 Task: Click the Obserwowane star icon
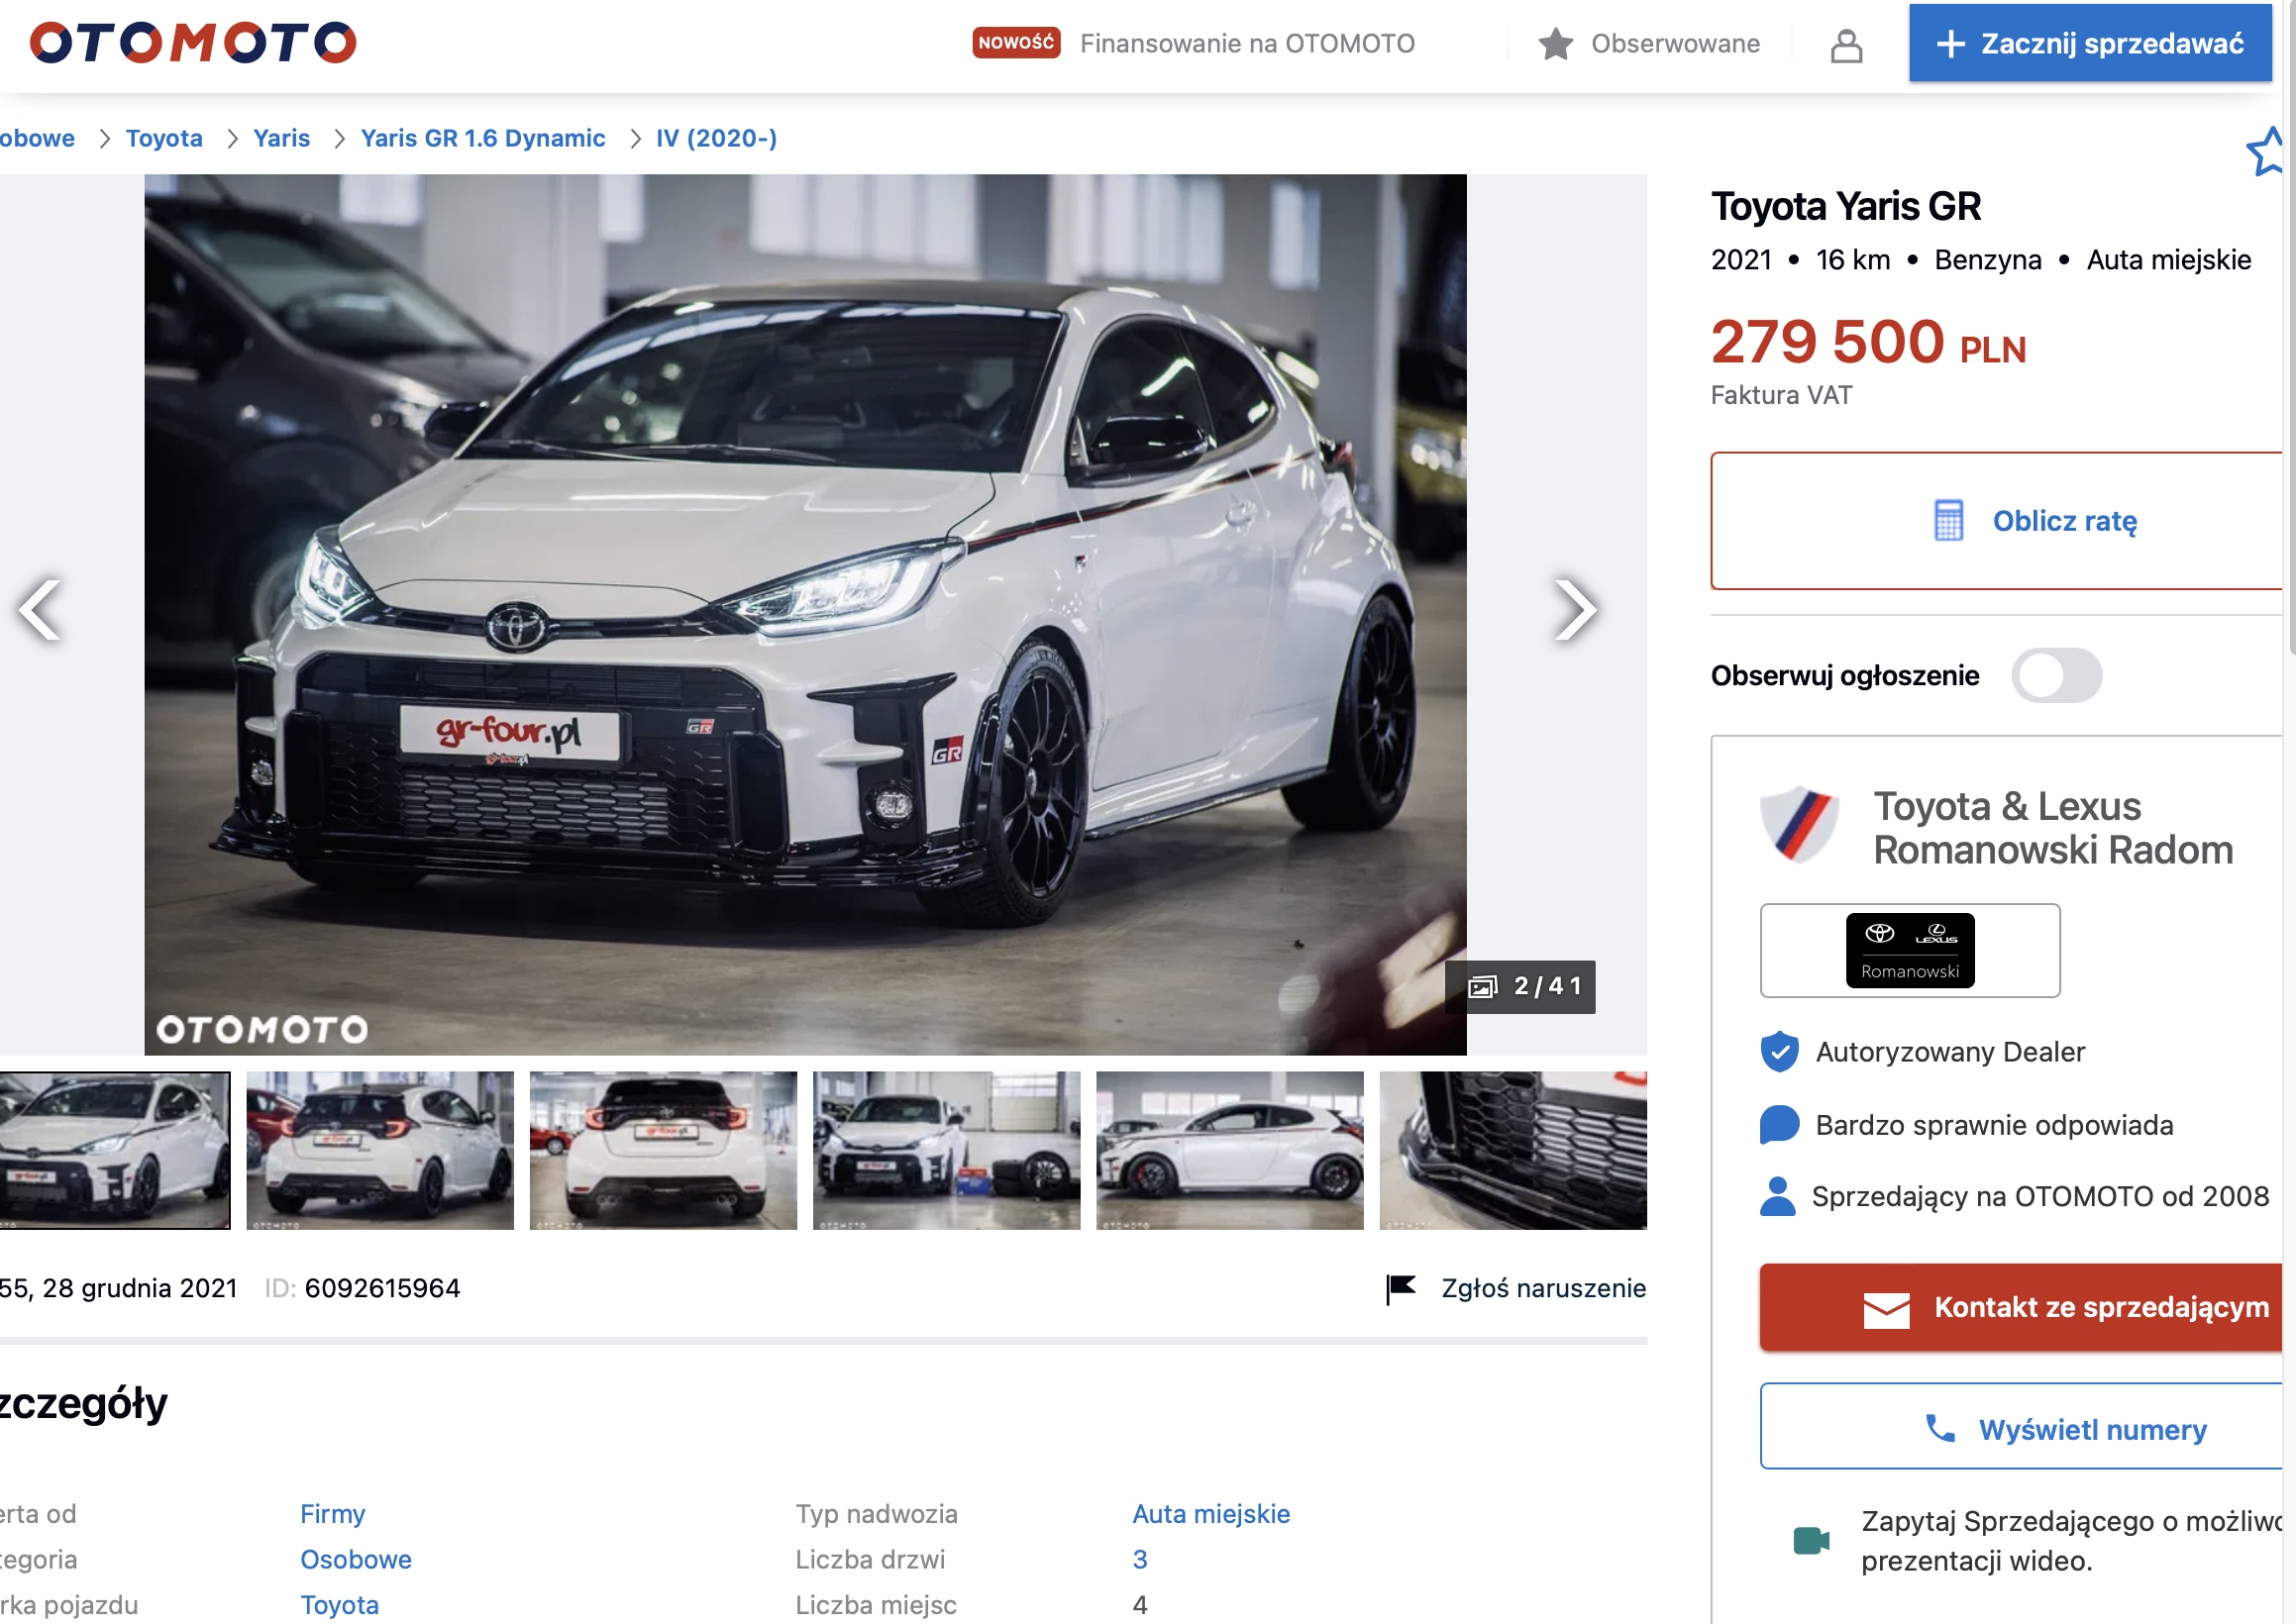(1555, 44)
